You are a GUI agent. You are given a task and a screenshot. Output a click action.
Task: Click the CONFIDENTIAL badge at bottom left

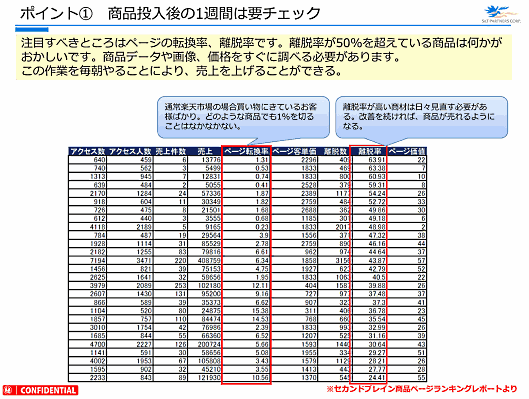(x=40, y=390)
